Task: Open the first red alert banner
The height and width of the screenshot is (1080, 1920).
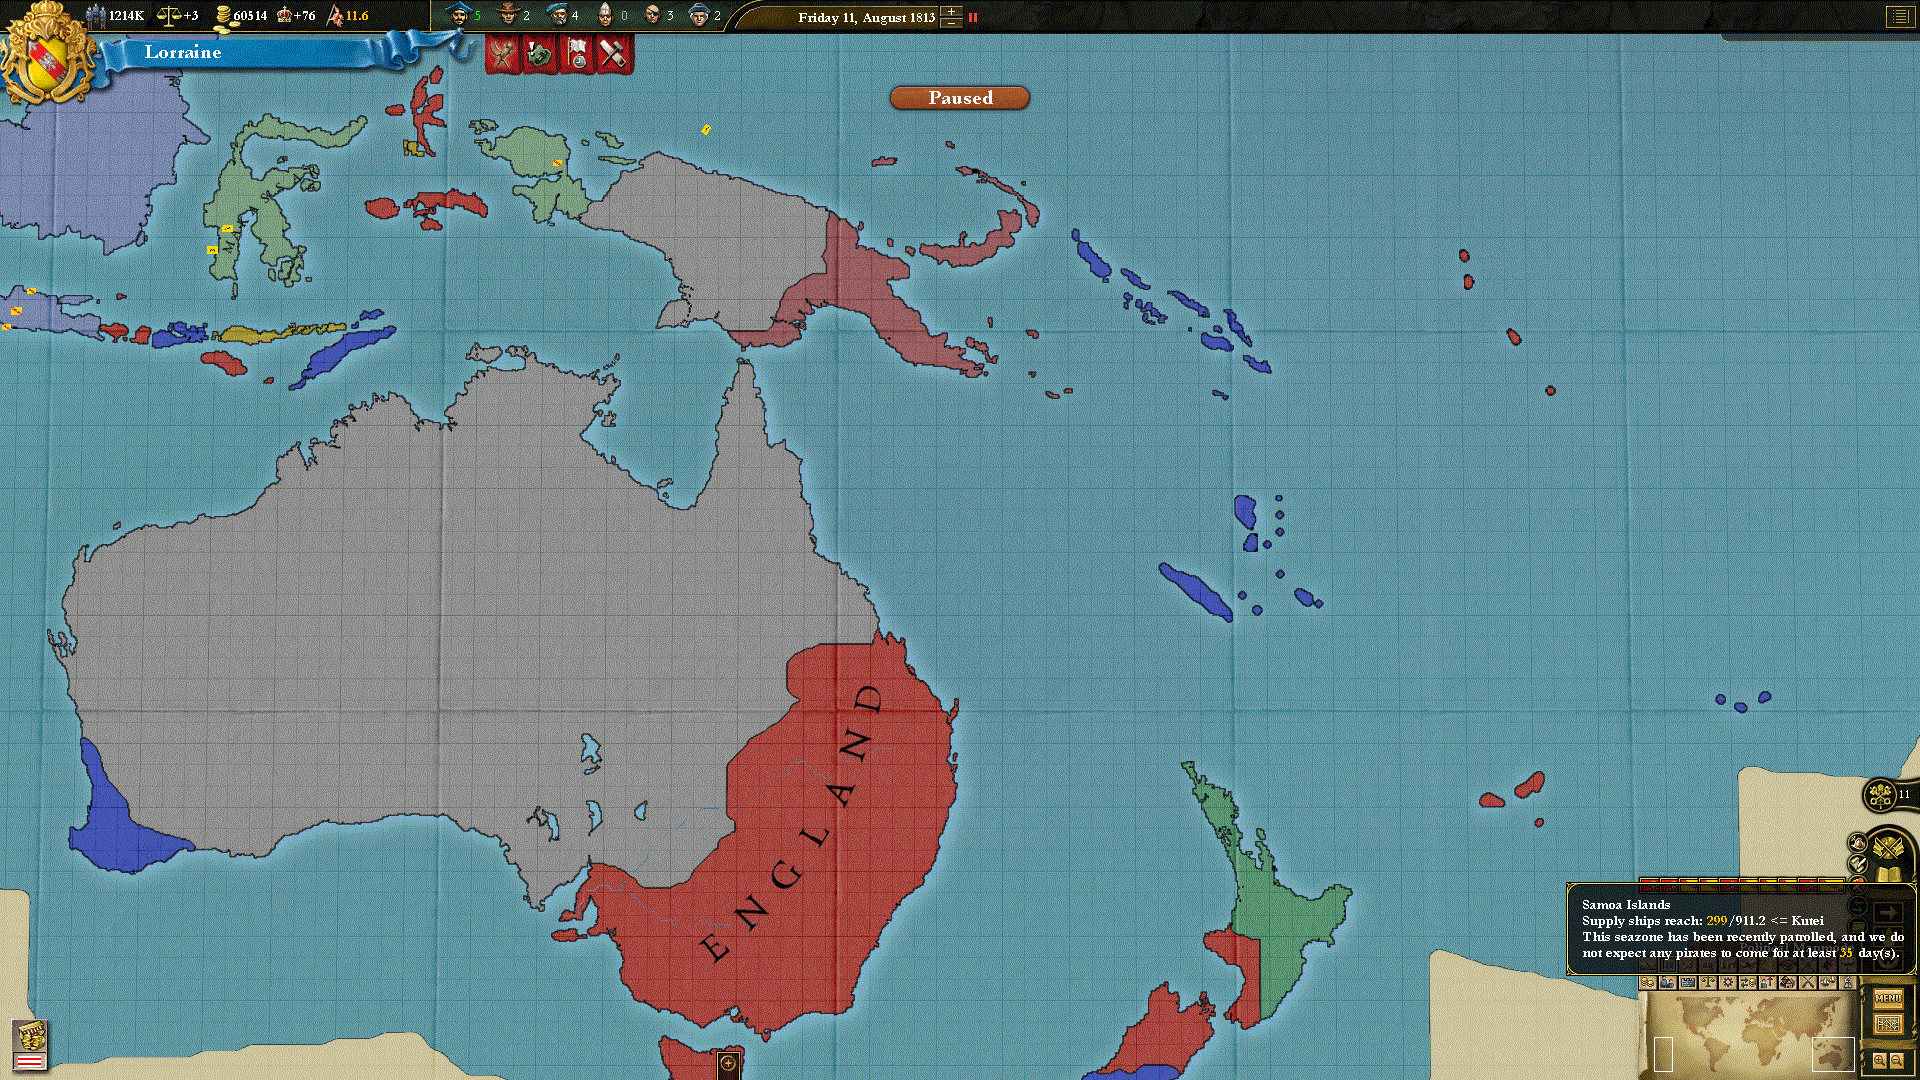Action: click(503, 54)
